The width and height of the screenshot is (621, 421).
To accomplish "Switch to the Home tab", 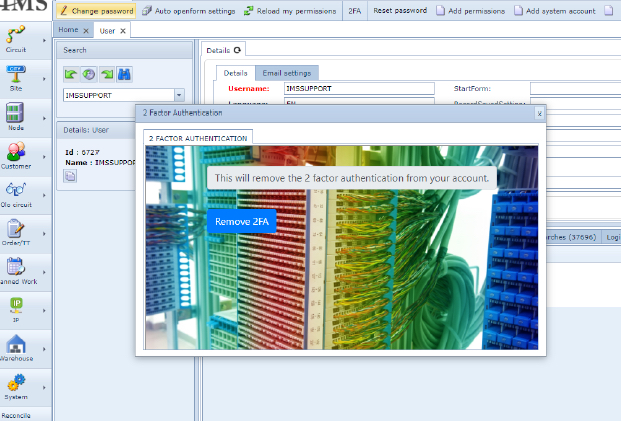I will click(x=68, y=30).
